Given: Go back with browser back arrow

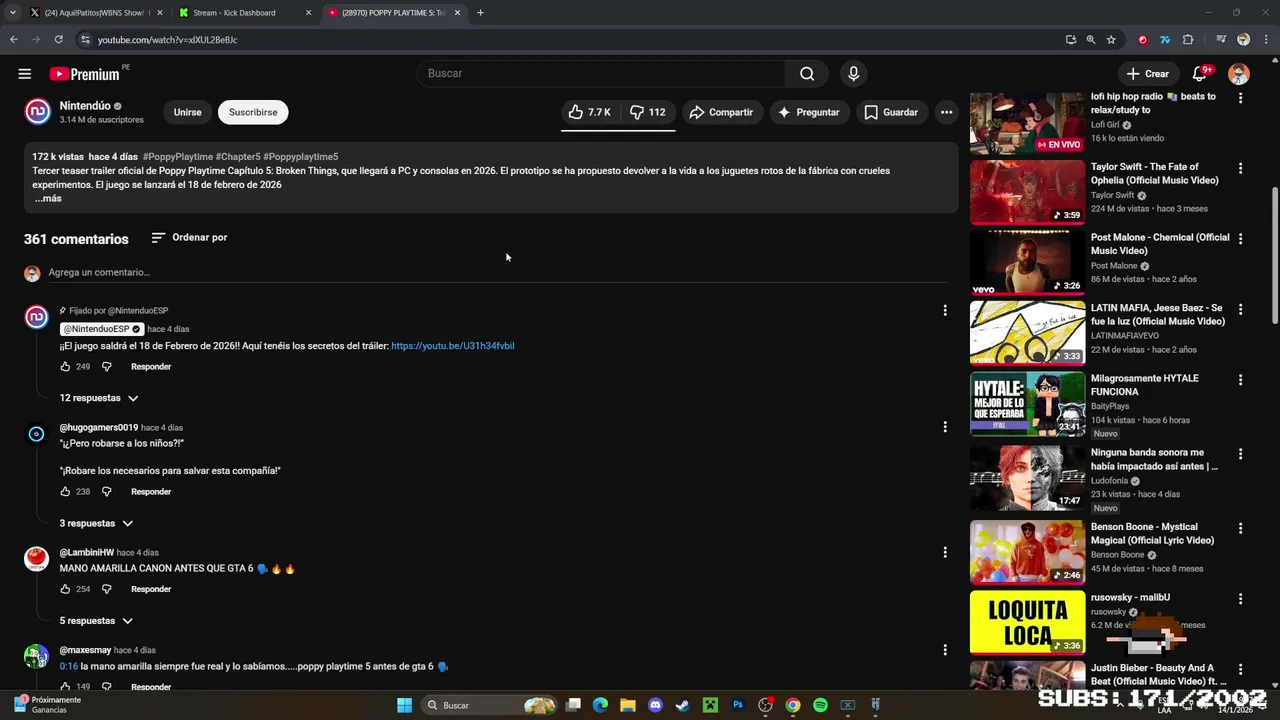Looking at the screenshot, I should pos(13,40).
